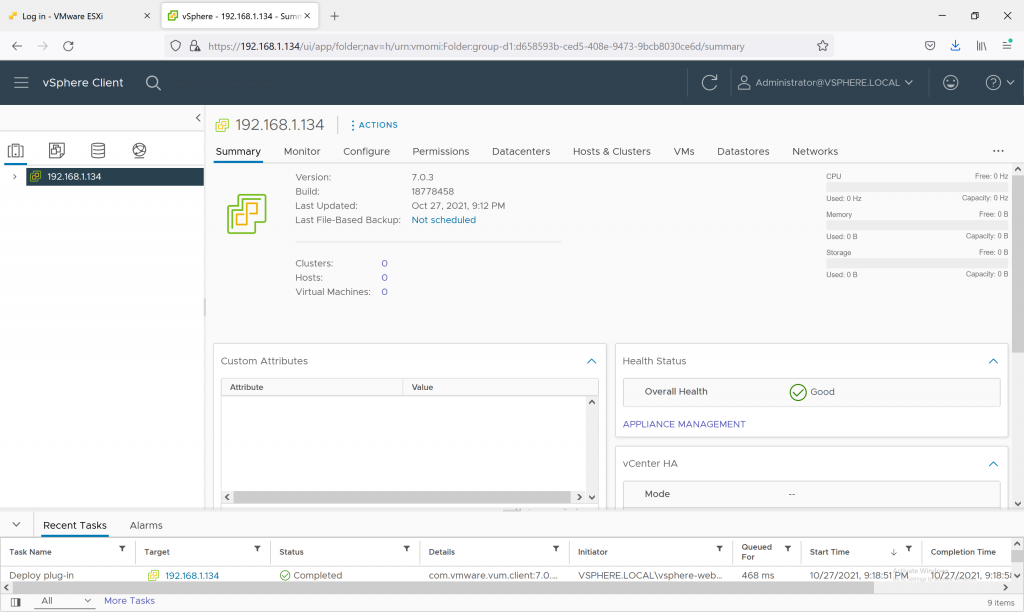Click the Recent Tasks horizontal scrollbar
Screen dimensions: 1024x612
[442, 588]
